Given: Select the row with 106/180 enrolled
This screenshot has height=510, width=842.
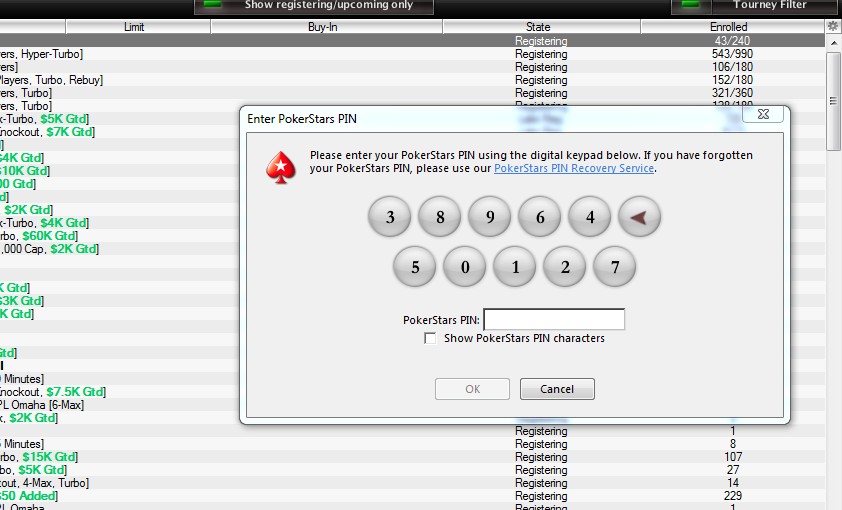Looking at the screenshot, I should [412, 67].
